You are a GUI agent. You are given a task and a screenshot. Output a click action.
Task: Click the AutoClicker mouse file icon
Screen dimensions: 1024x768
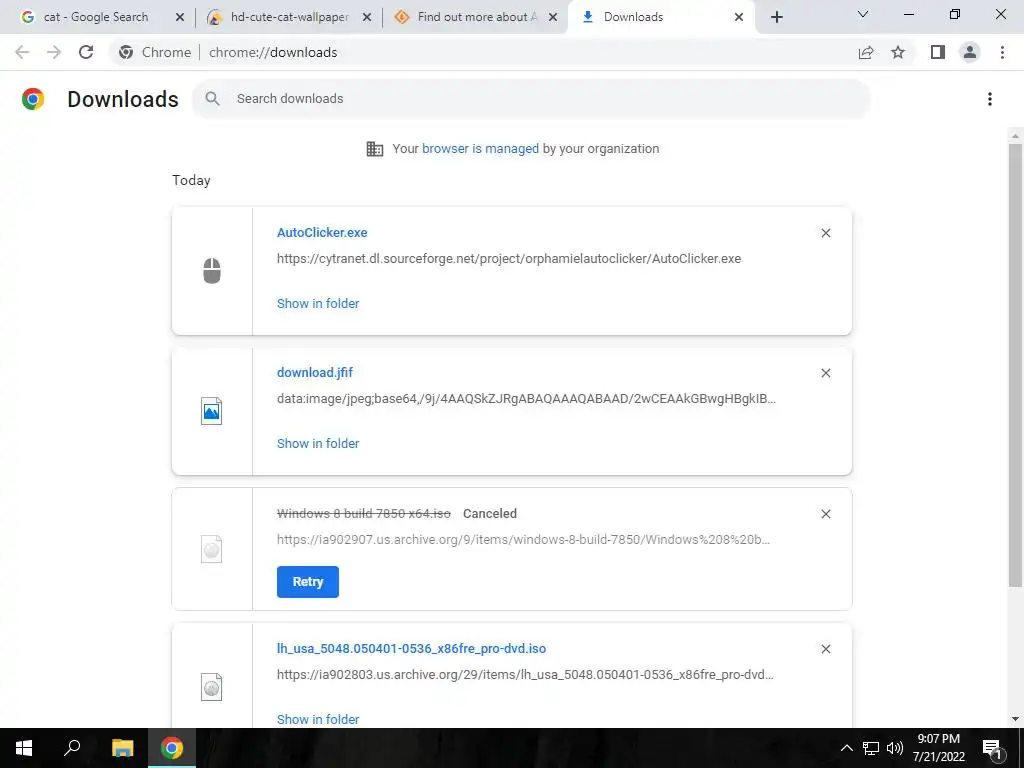pos(212,271)
